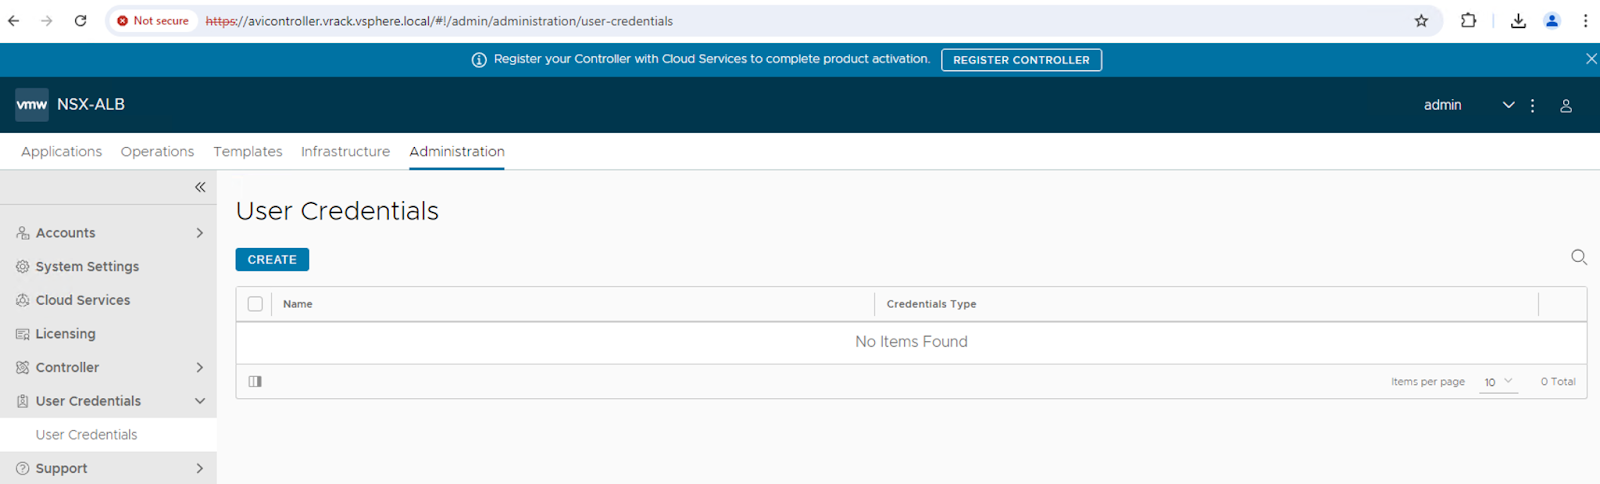Click REGISTER CONTROLLER button
The width and height of the screenshot is (1600, 484).
click(1021, 60)
